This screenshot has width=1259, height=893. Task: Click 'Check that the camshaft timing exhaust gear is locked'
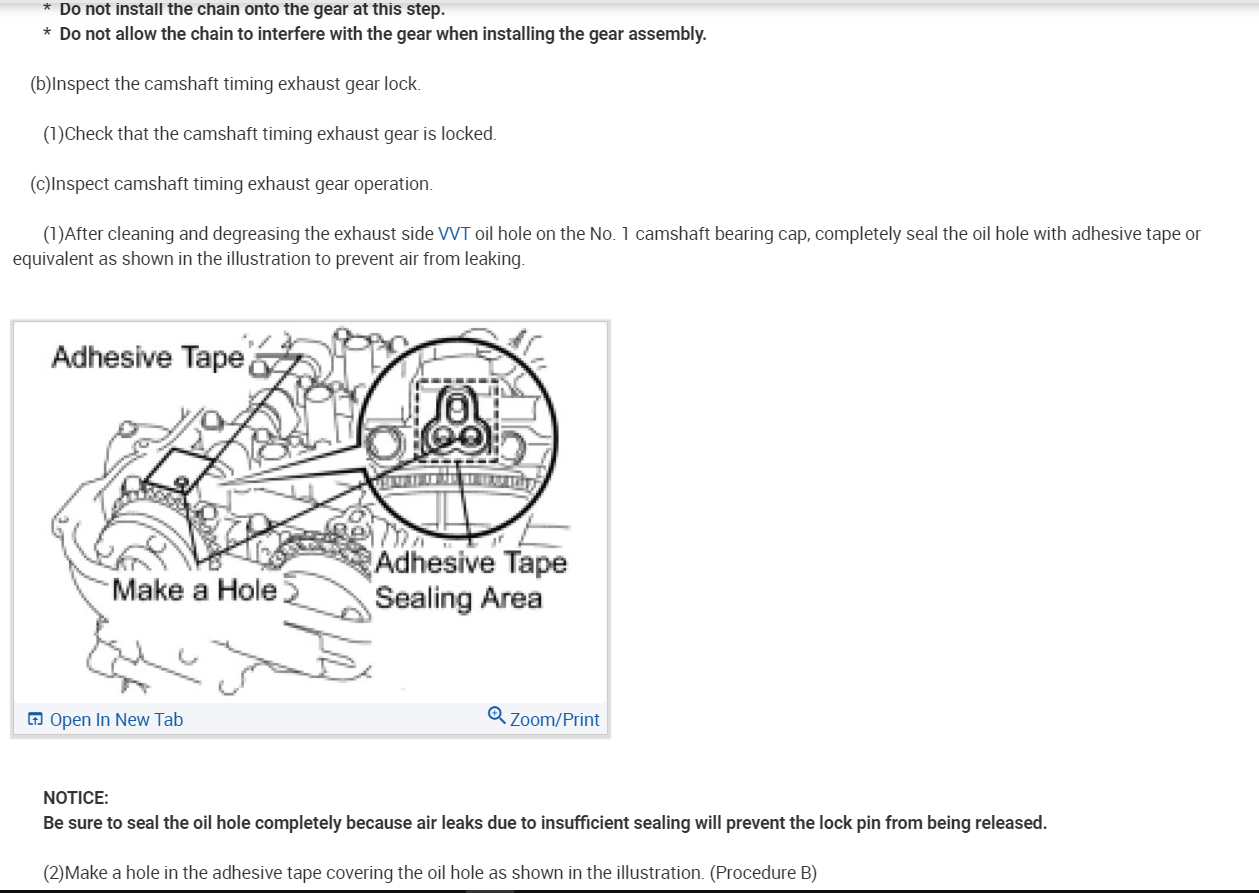(x=269, y=134)
